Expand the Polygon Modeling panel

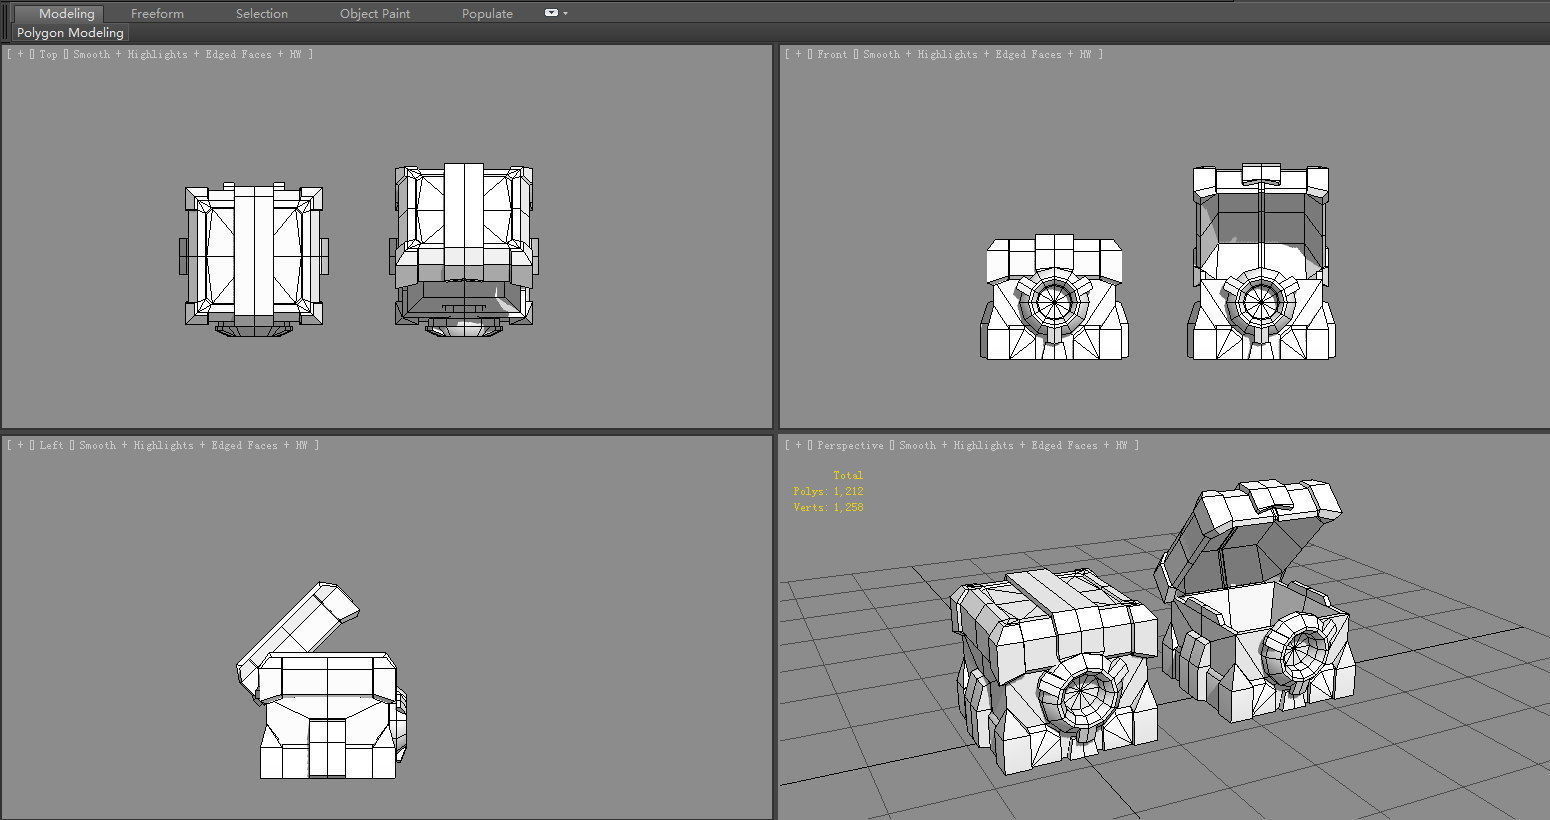70,33
